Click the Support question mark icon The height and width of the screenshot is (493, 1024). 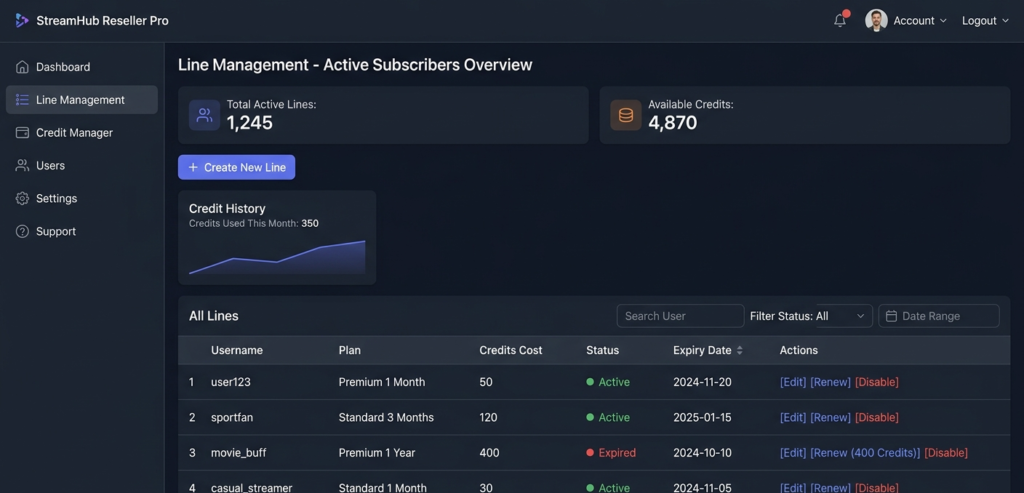coord(22,231)
